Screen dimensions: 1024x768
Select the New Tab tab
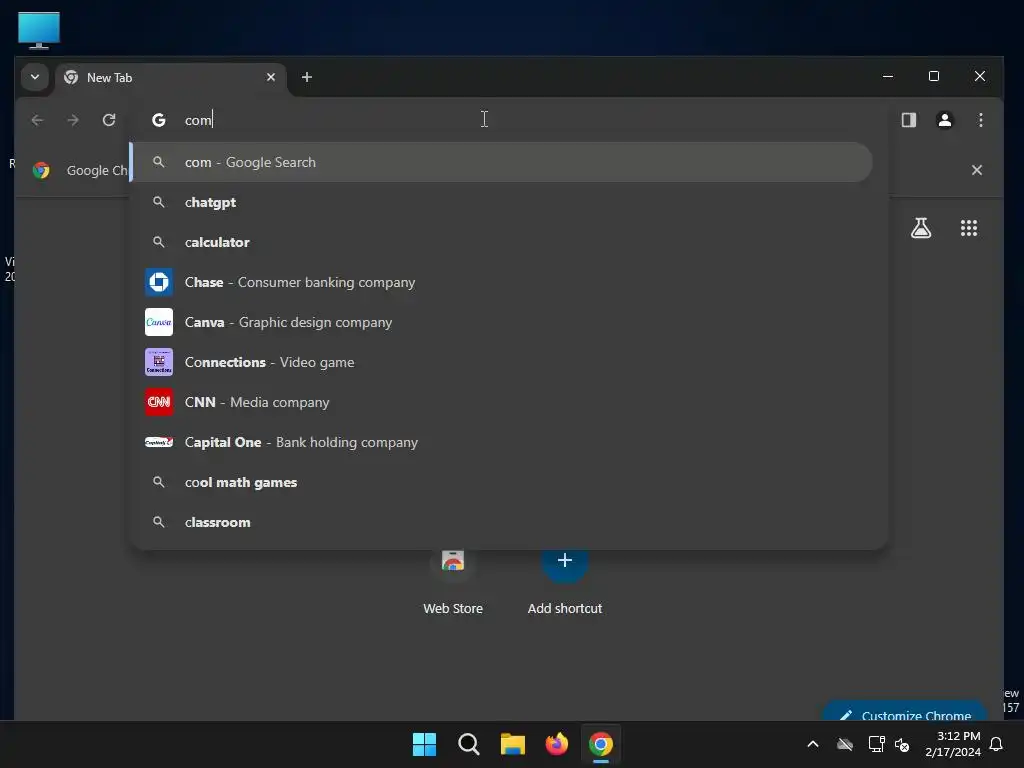172,78
